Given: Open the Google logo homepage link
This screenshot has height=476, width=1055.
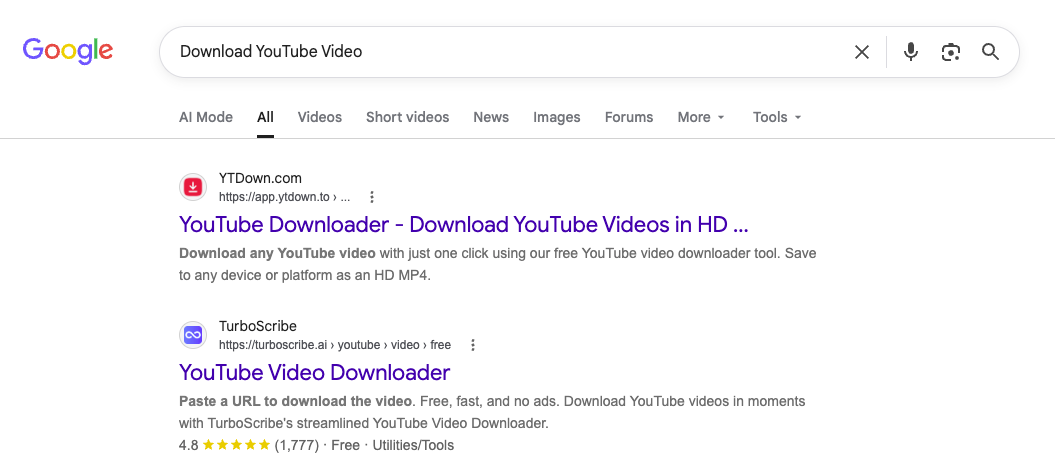Looking at the screenshot, I should coord(68,51).
